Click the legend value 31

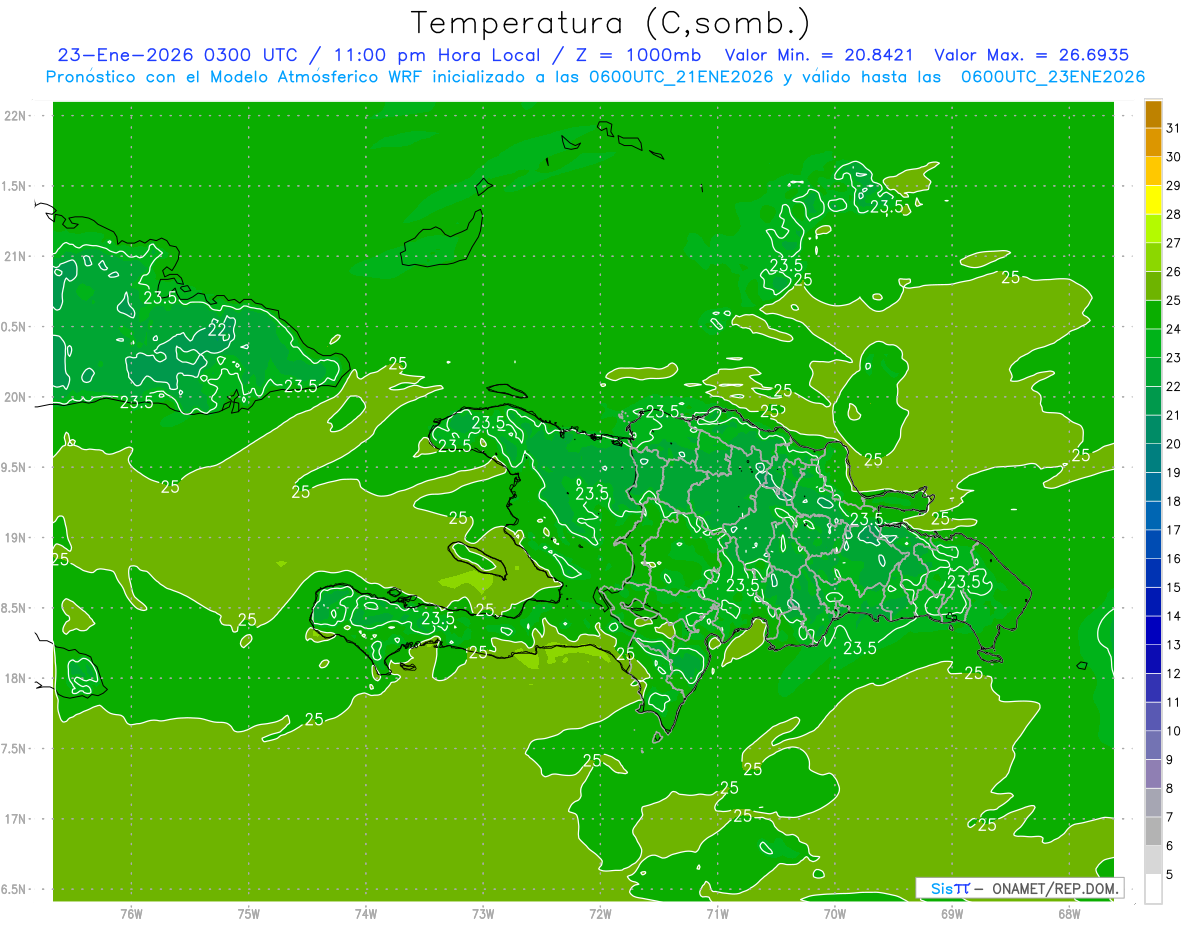click(x=1174, y=128)
